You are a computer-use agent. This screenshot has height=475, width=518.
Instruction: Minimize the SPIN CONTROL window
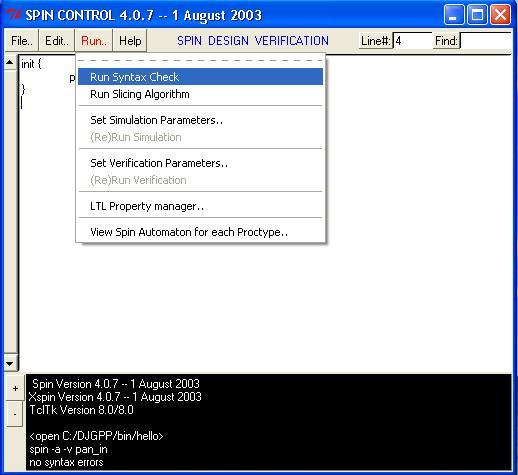(x=454, y=15)
